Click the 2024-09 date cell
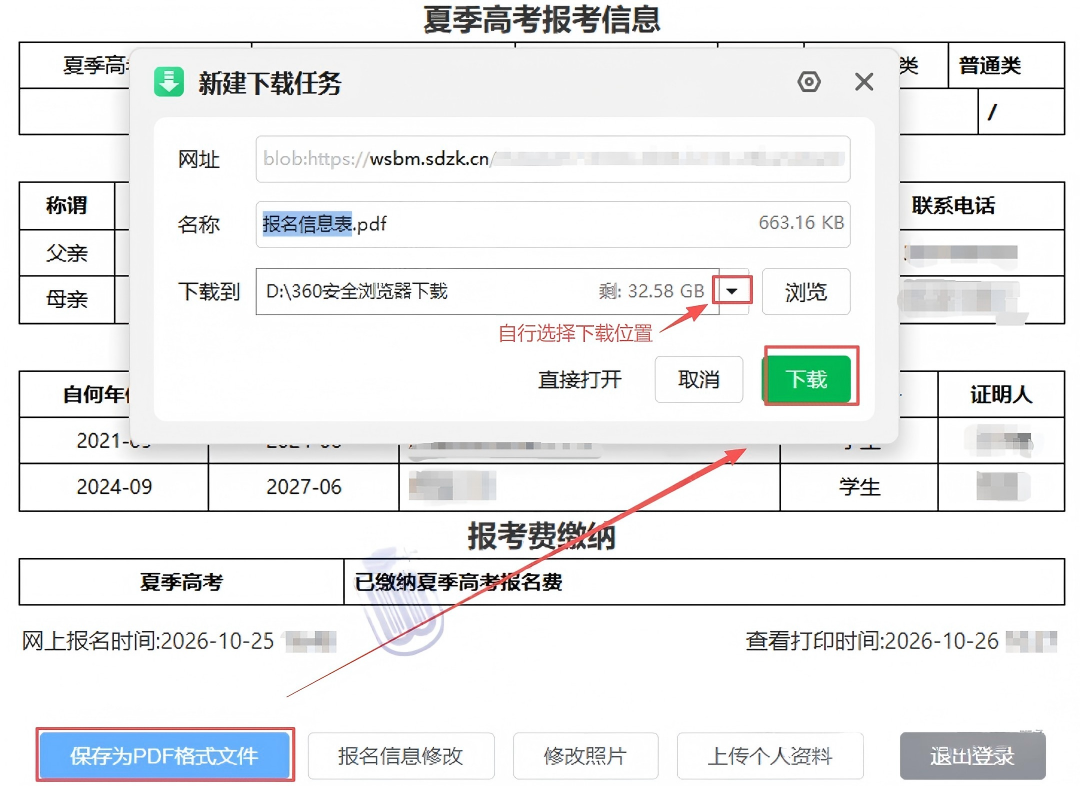 114,487
